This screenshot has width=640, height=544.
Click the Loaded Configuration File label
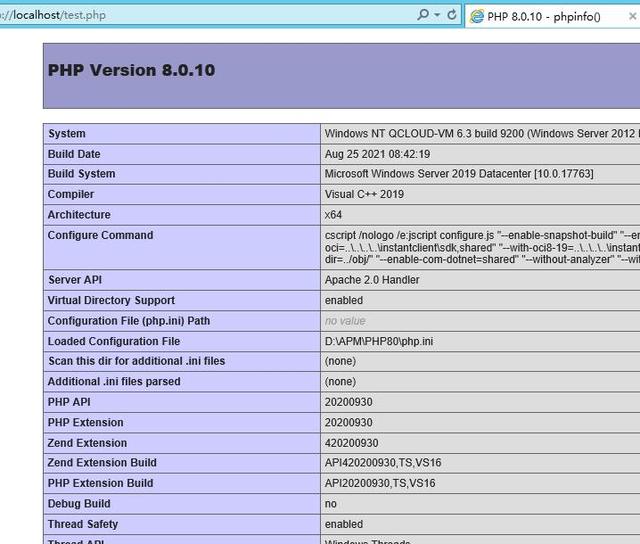click(x=114, y=341)
